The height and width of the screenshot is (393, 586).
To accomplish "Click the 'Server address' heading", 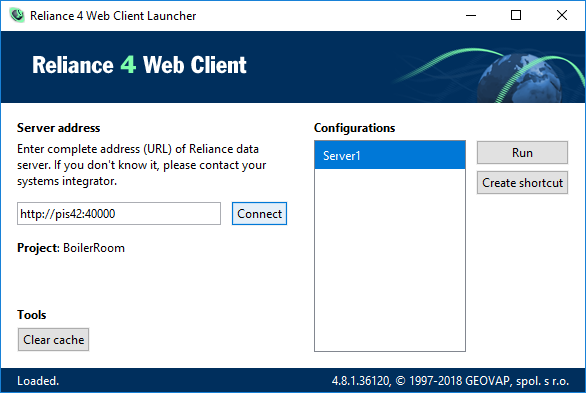I will pos(59,128).
